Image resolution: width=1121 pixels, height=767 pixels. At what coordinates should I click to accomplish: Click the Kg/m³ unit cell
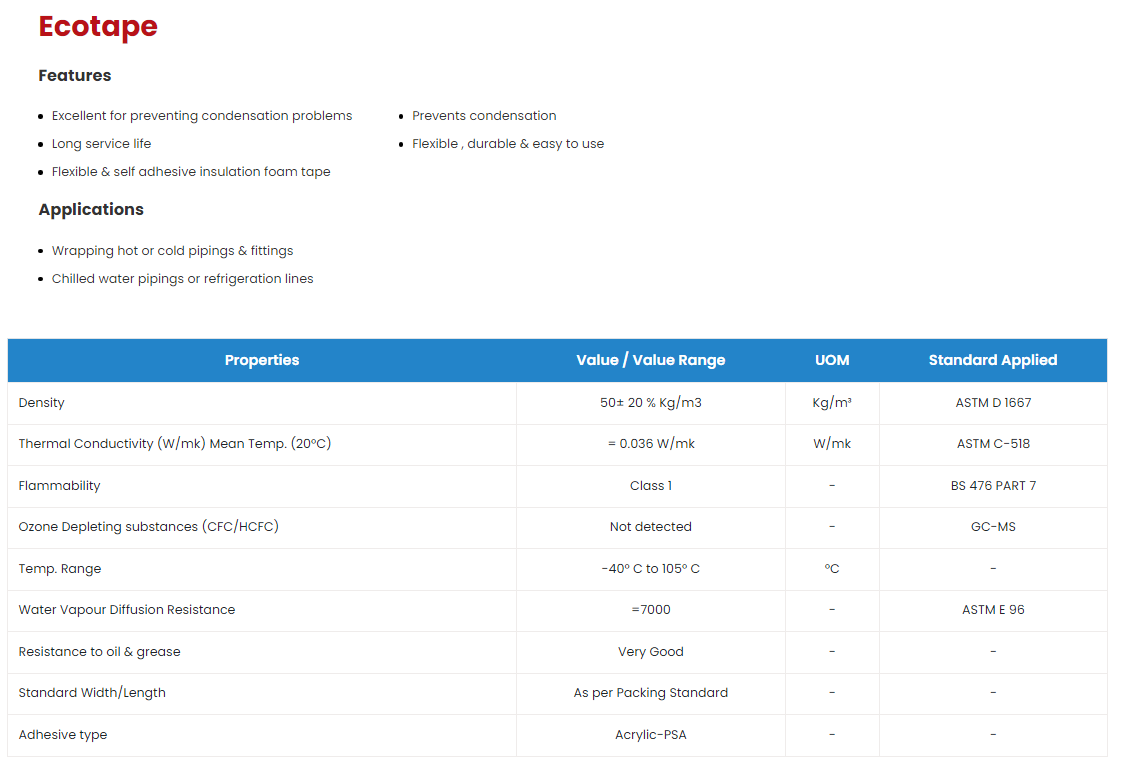point(832,403)
